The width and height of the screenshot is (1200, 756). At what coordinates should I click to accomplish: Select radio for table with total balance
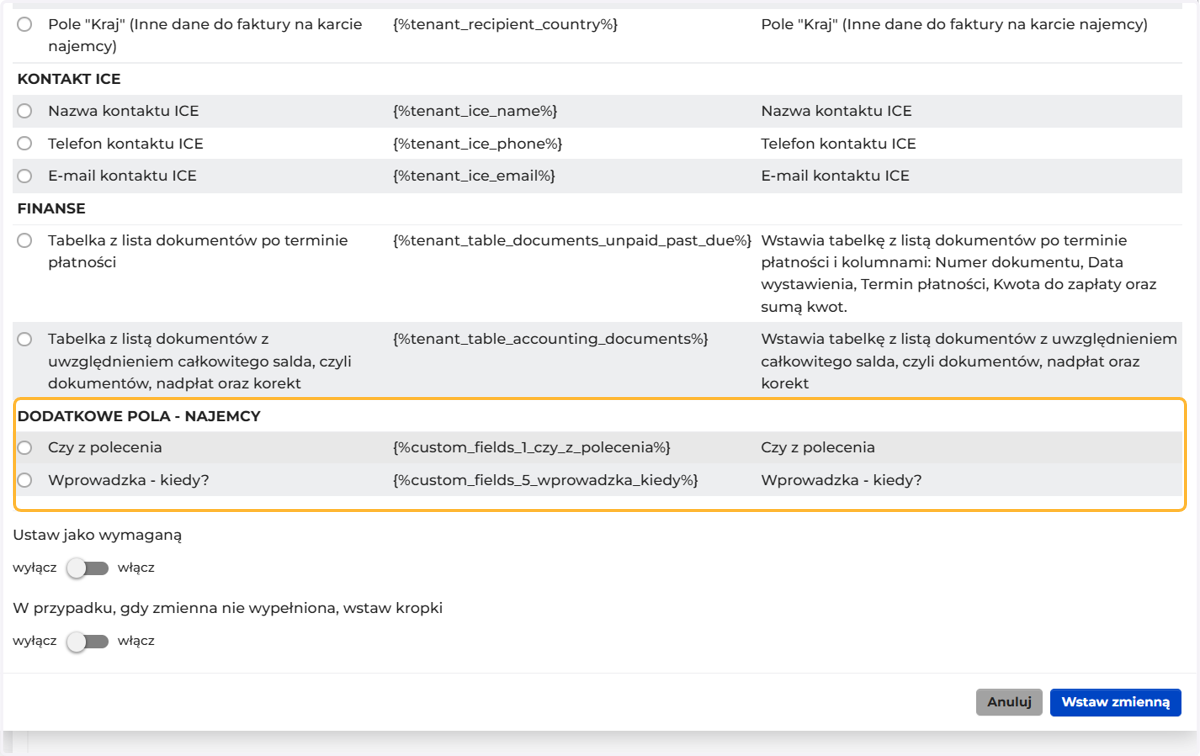click(x=25, y=339)
